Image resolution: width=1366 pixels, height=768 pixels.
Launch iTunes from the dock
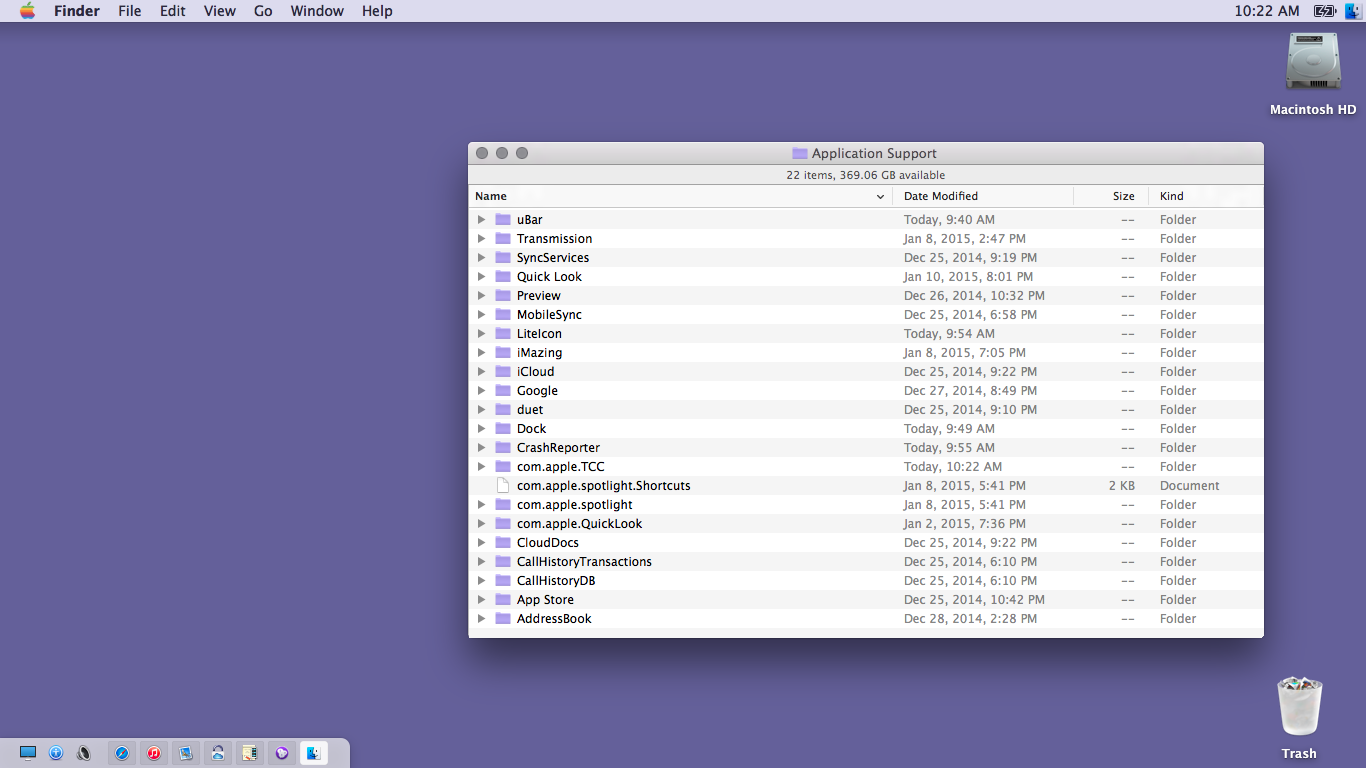(154, 753)
